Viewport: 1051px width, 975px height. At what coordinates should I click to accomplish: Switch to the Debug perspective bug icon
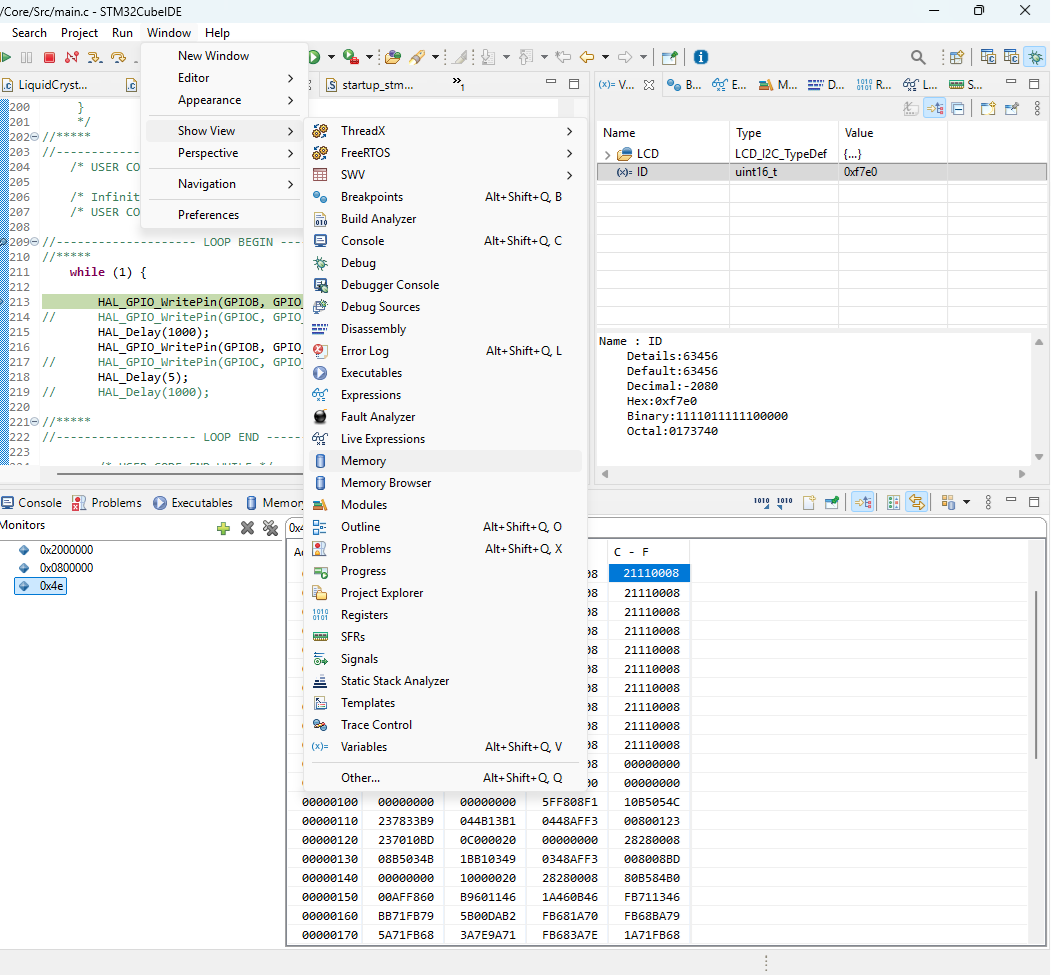1035,57
